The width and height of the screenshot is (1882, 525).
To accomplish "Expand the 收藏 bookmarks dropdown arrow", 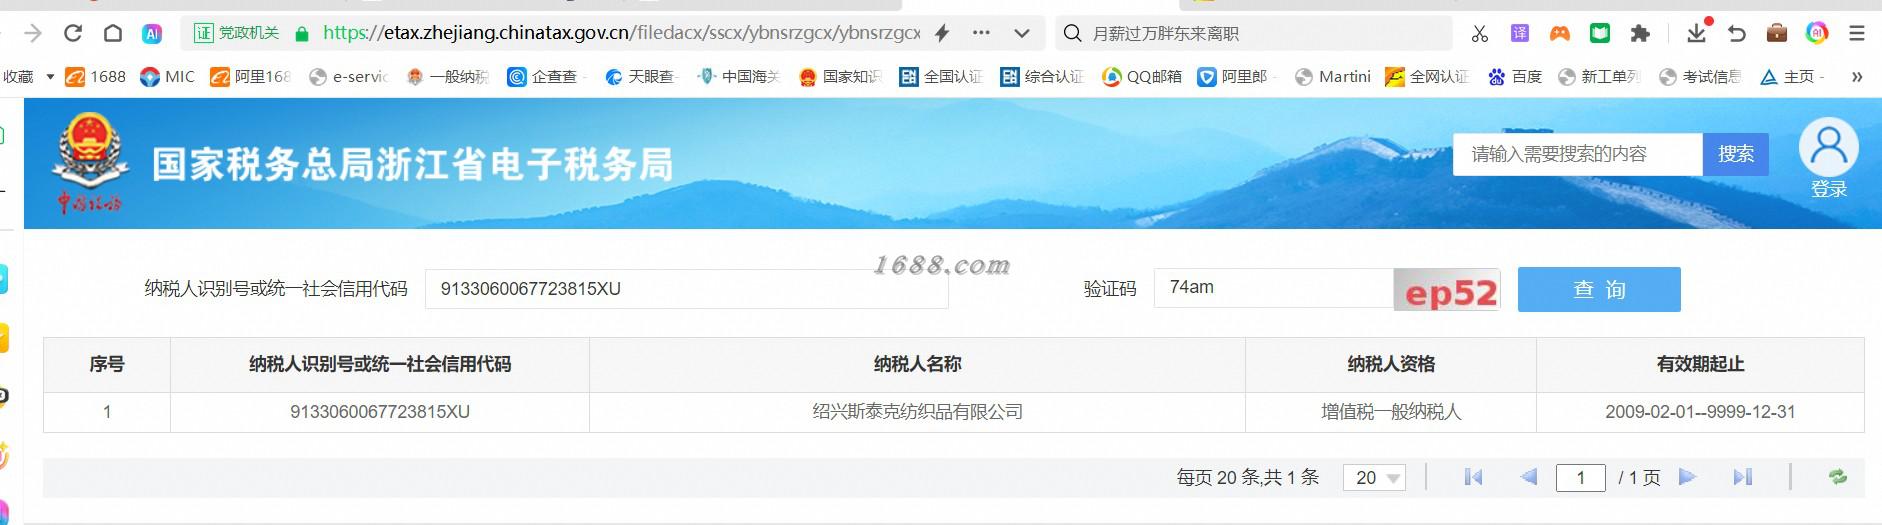I will tap(50, 77).
